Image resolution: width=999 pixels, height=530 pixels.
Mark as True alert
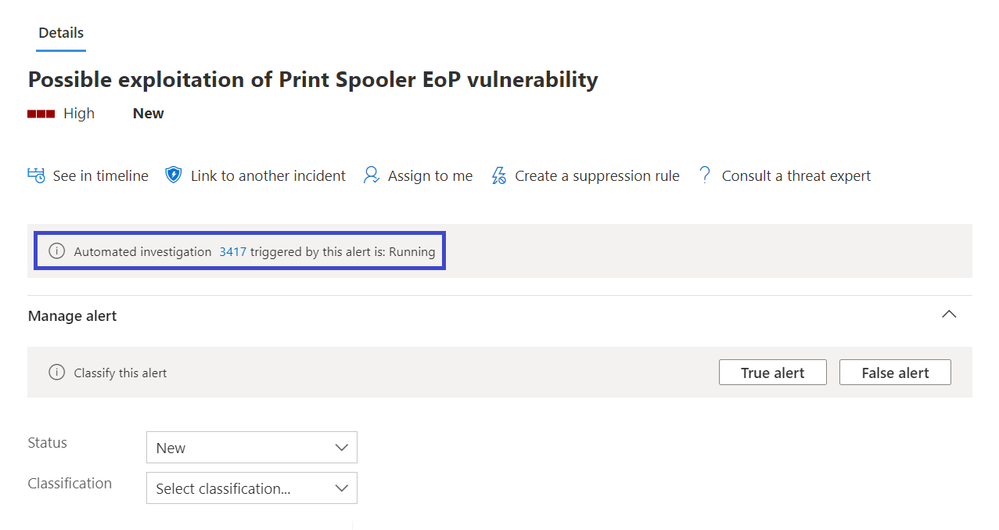tap(773, 373)
